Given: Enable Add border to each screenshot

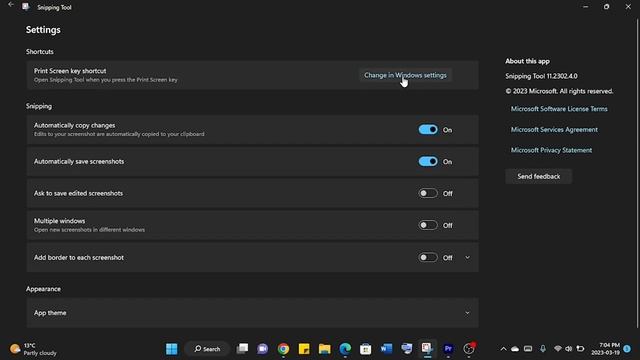Looking at the screenshot, I should tap(428, 258).
